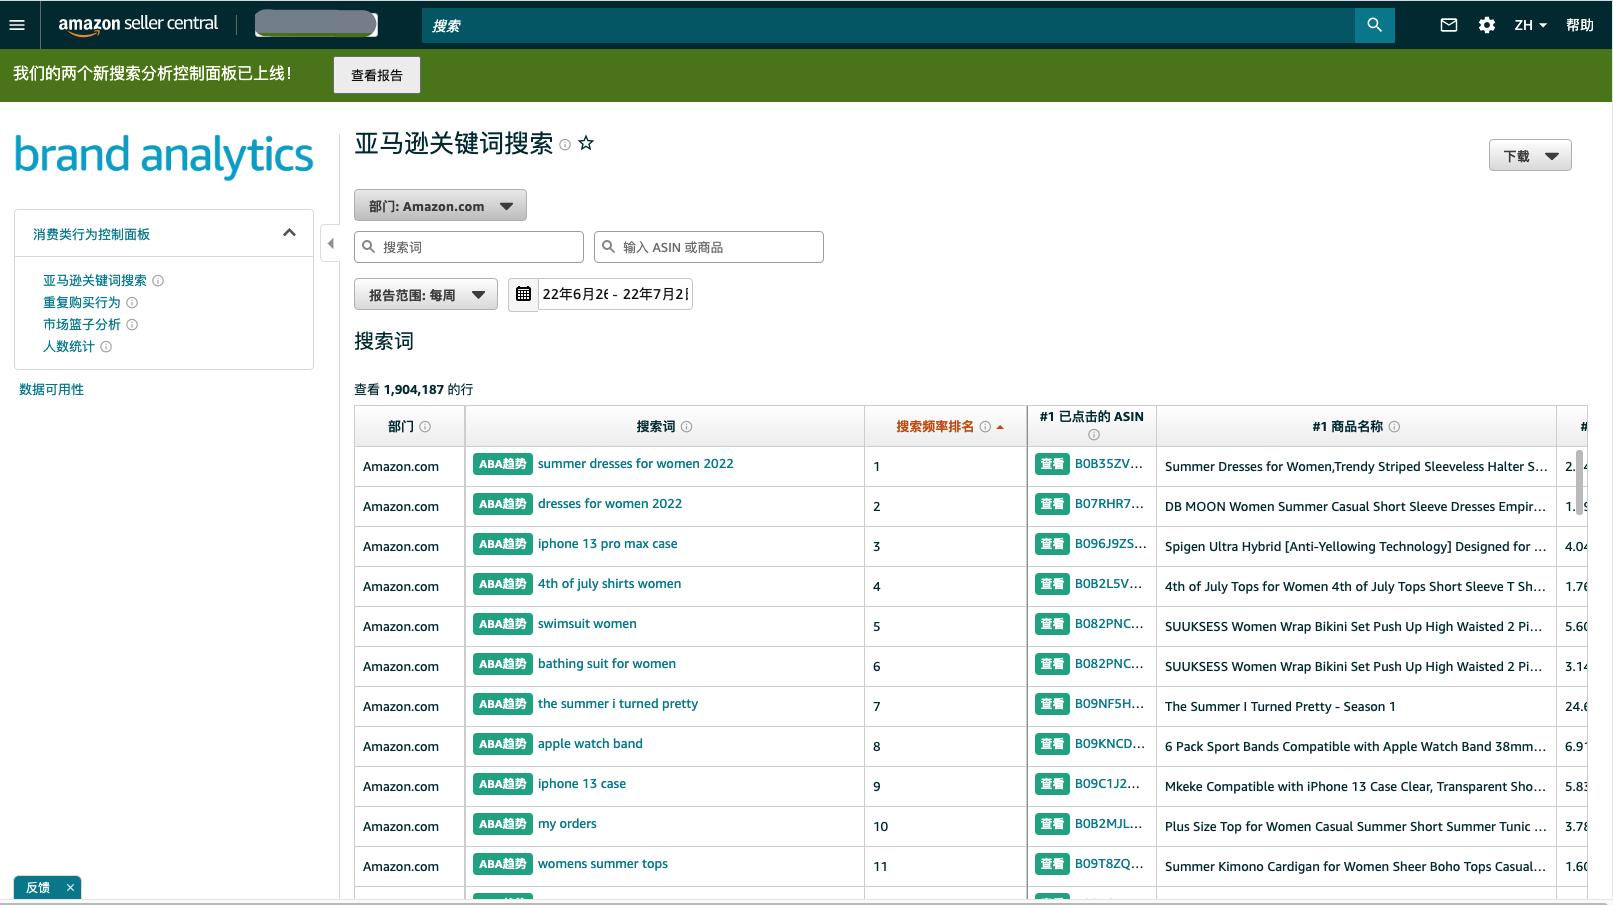Select 市场篮子分析 from the sidebar

(x=80, y=324)
